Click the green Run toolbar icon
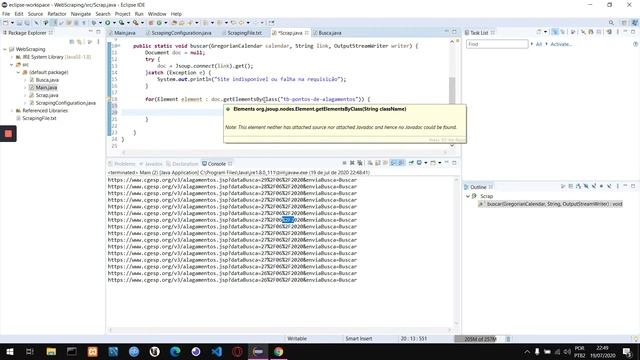640x360 pixels. click(x=107, y=23)
